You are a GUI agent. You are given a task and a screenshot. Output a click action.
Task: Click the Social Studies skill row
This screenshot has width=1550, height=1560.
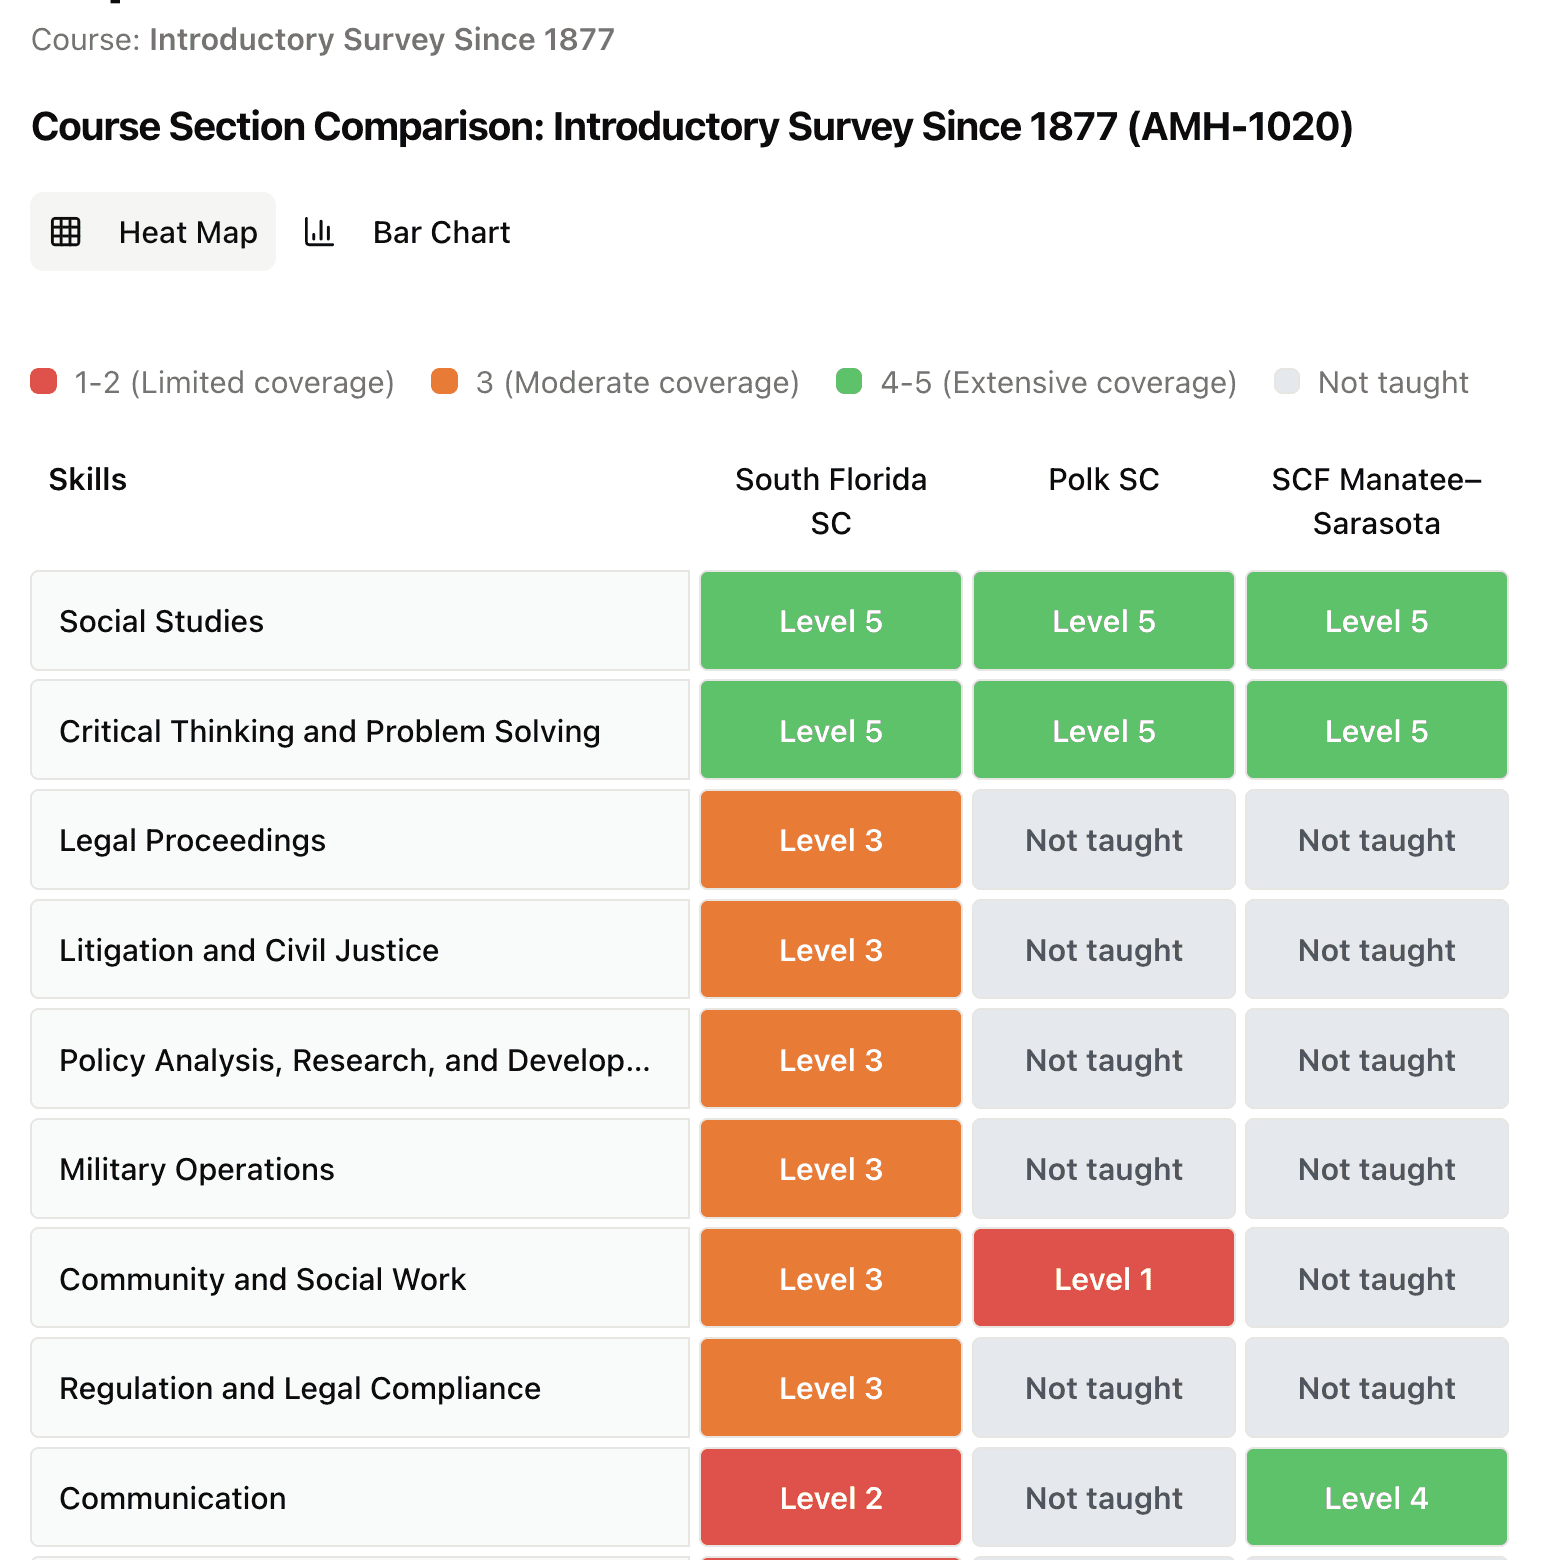pos(360,621)
